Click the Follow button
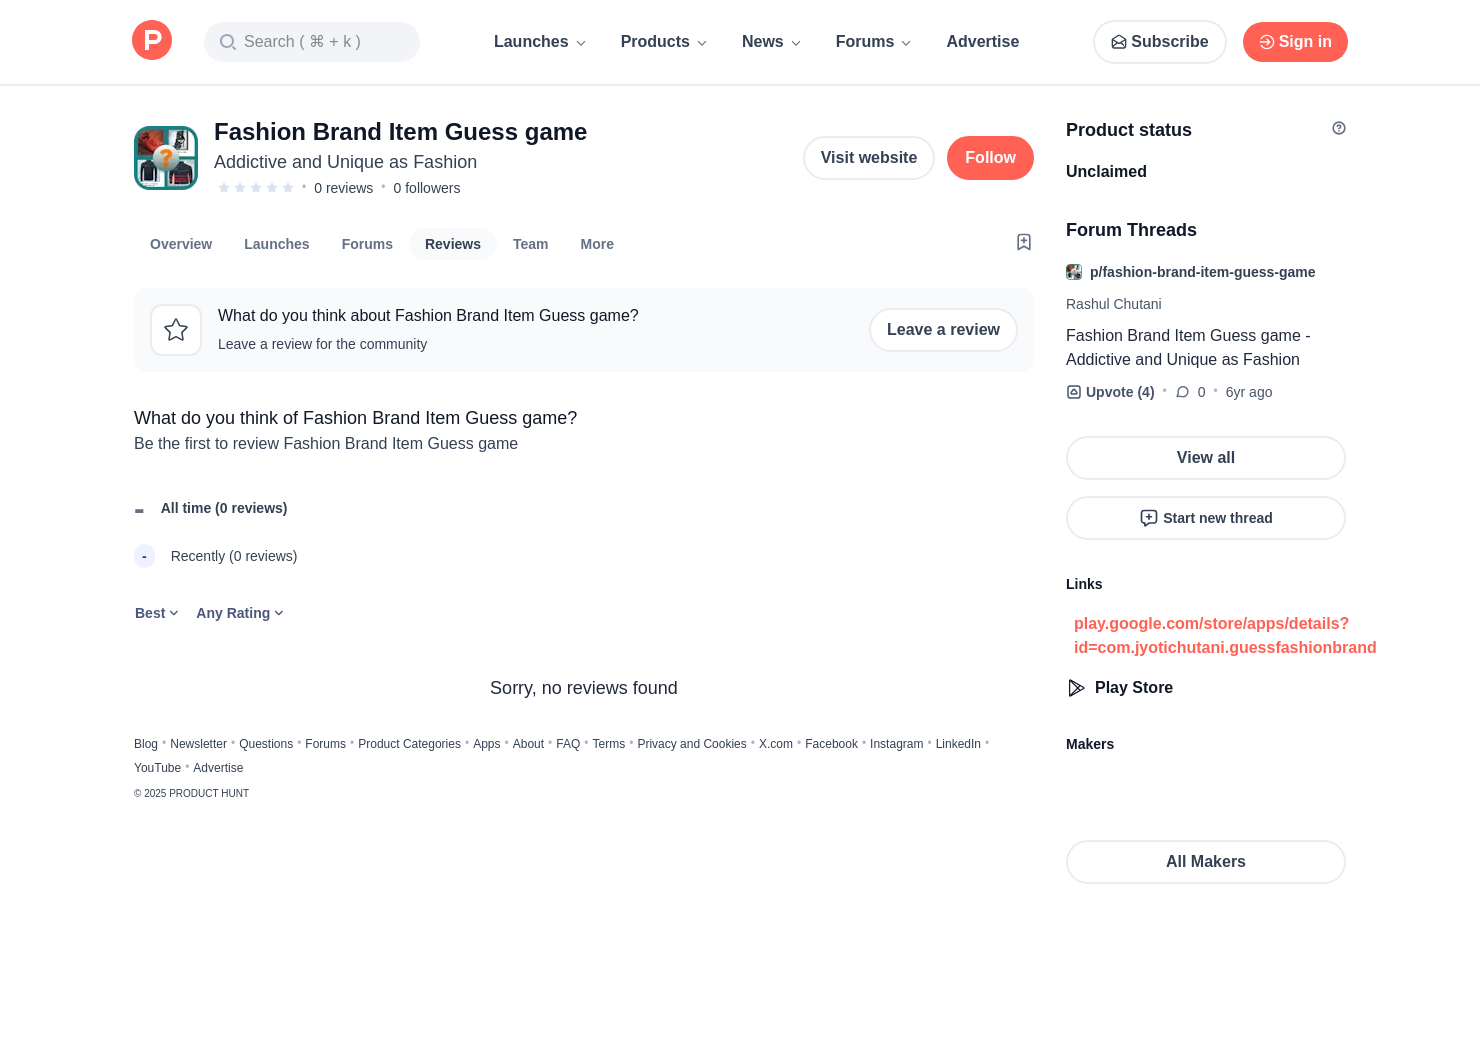The width and height of the screenshot is (1480, 1037). tap(990, 158)
